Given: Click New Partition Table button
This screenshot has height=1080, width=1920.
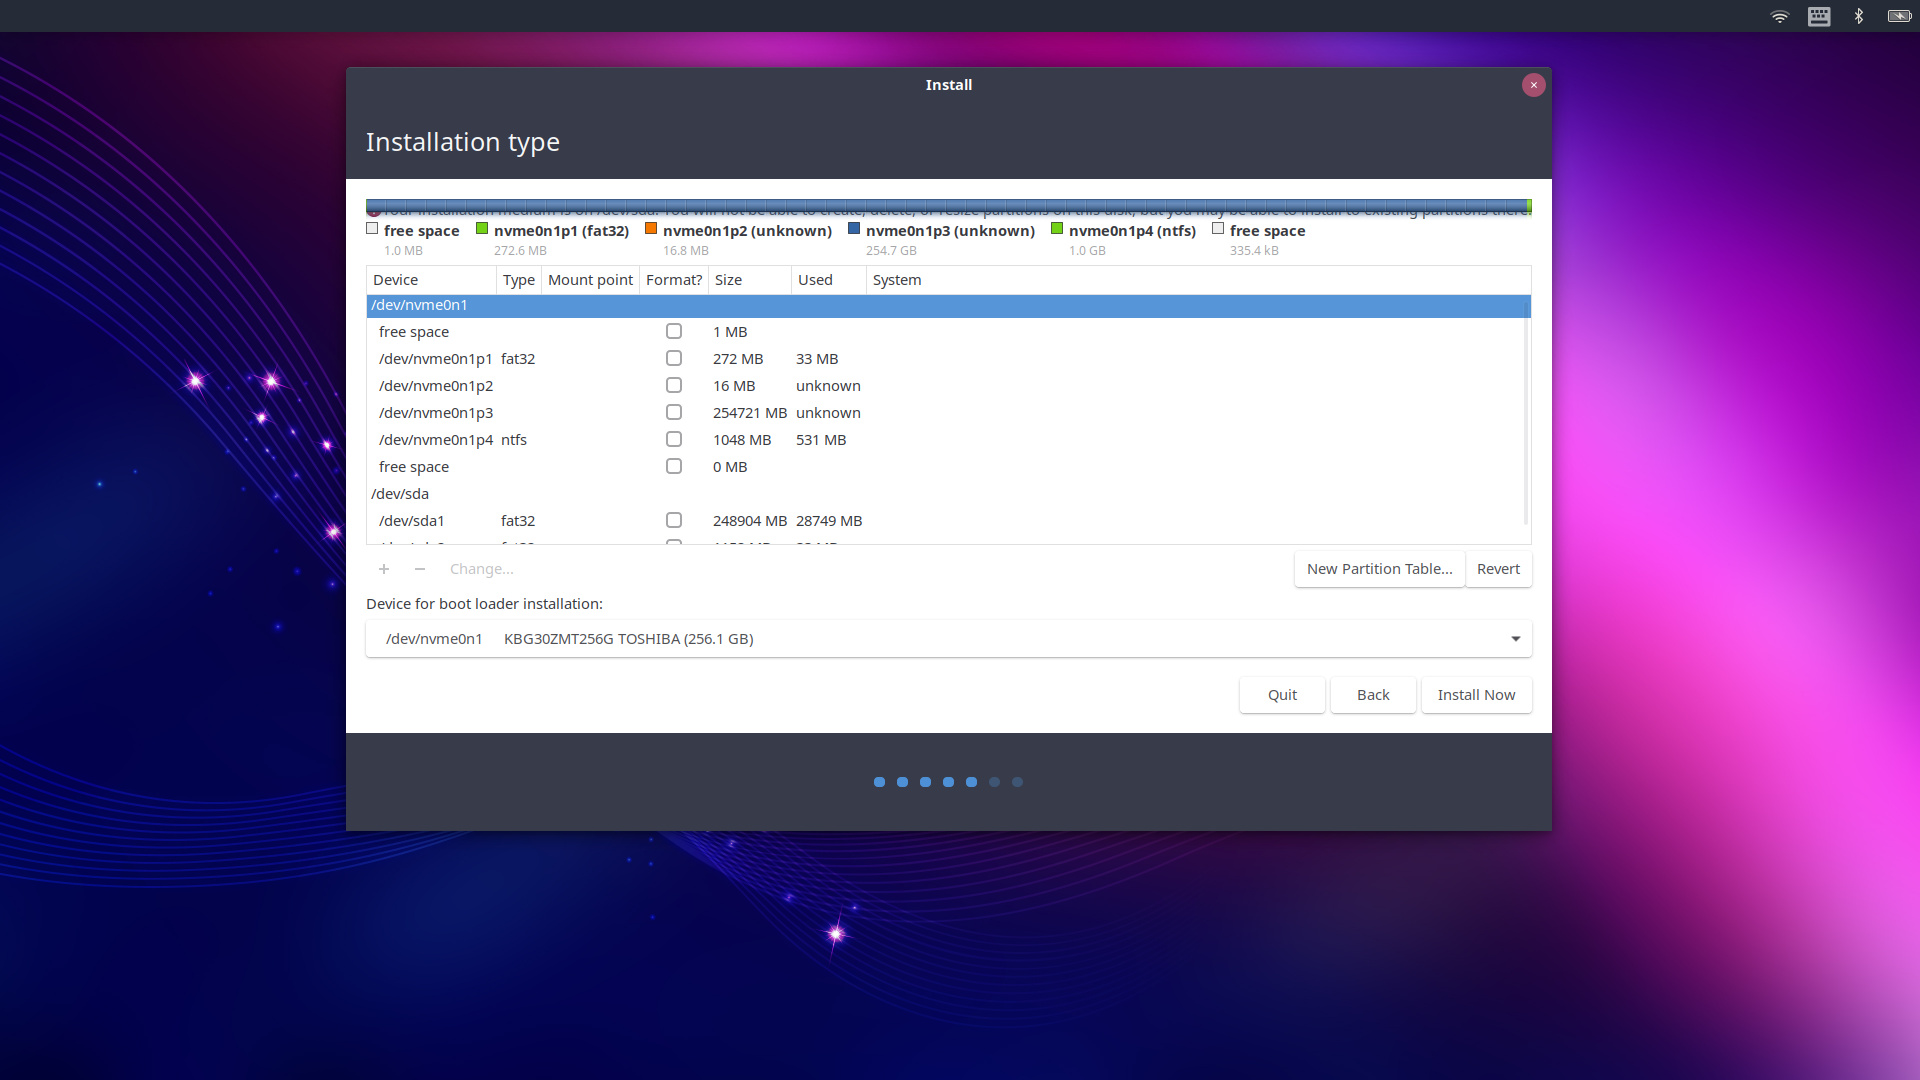Looking at the screenshot, I should [x=1379, y=569].
